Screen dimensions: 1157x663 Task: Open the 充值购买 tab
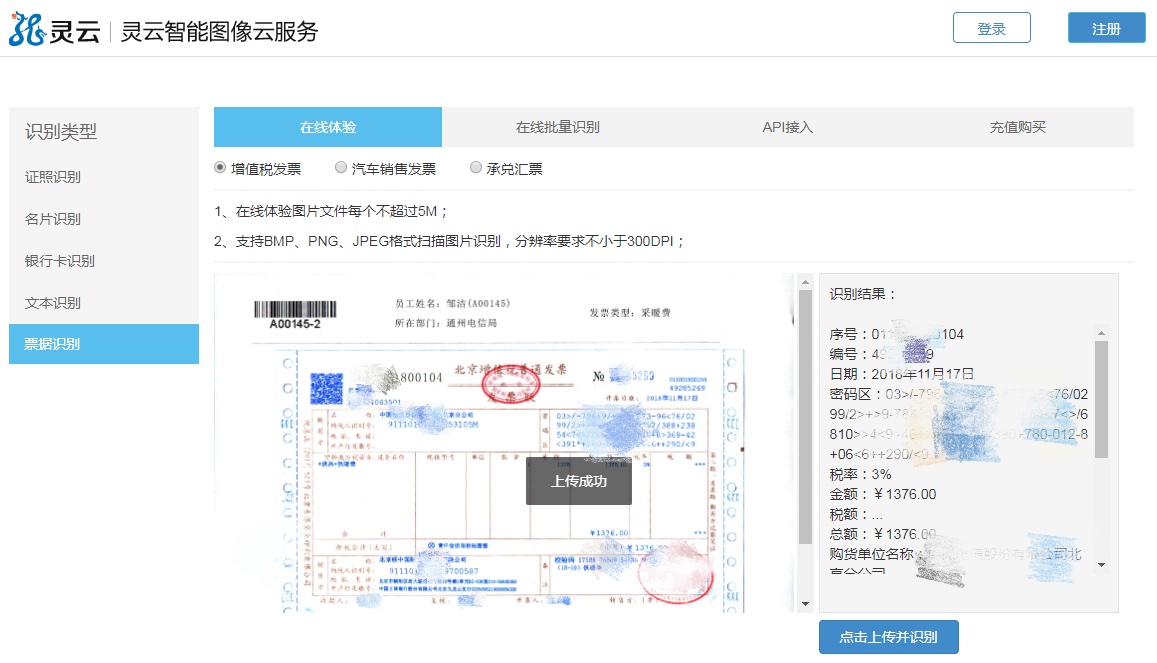pyautogui.click(x=1017, y=127)
